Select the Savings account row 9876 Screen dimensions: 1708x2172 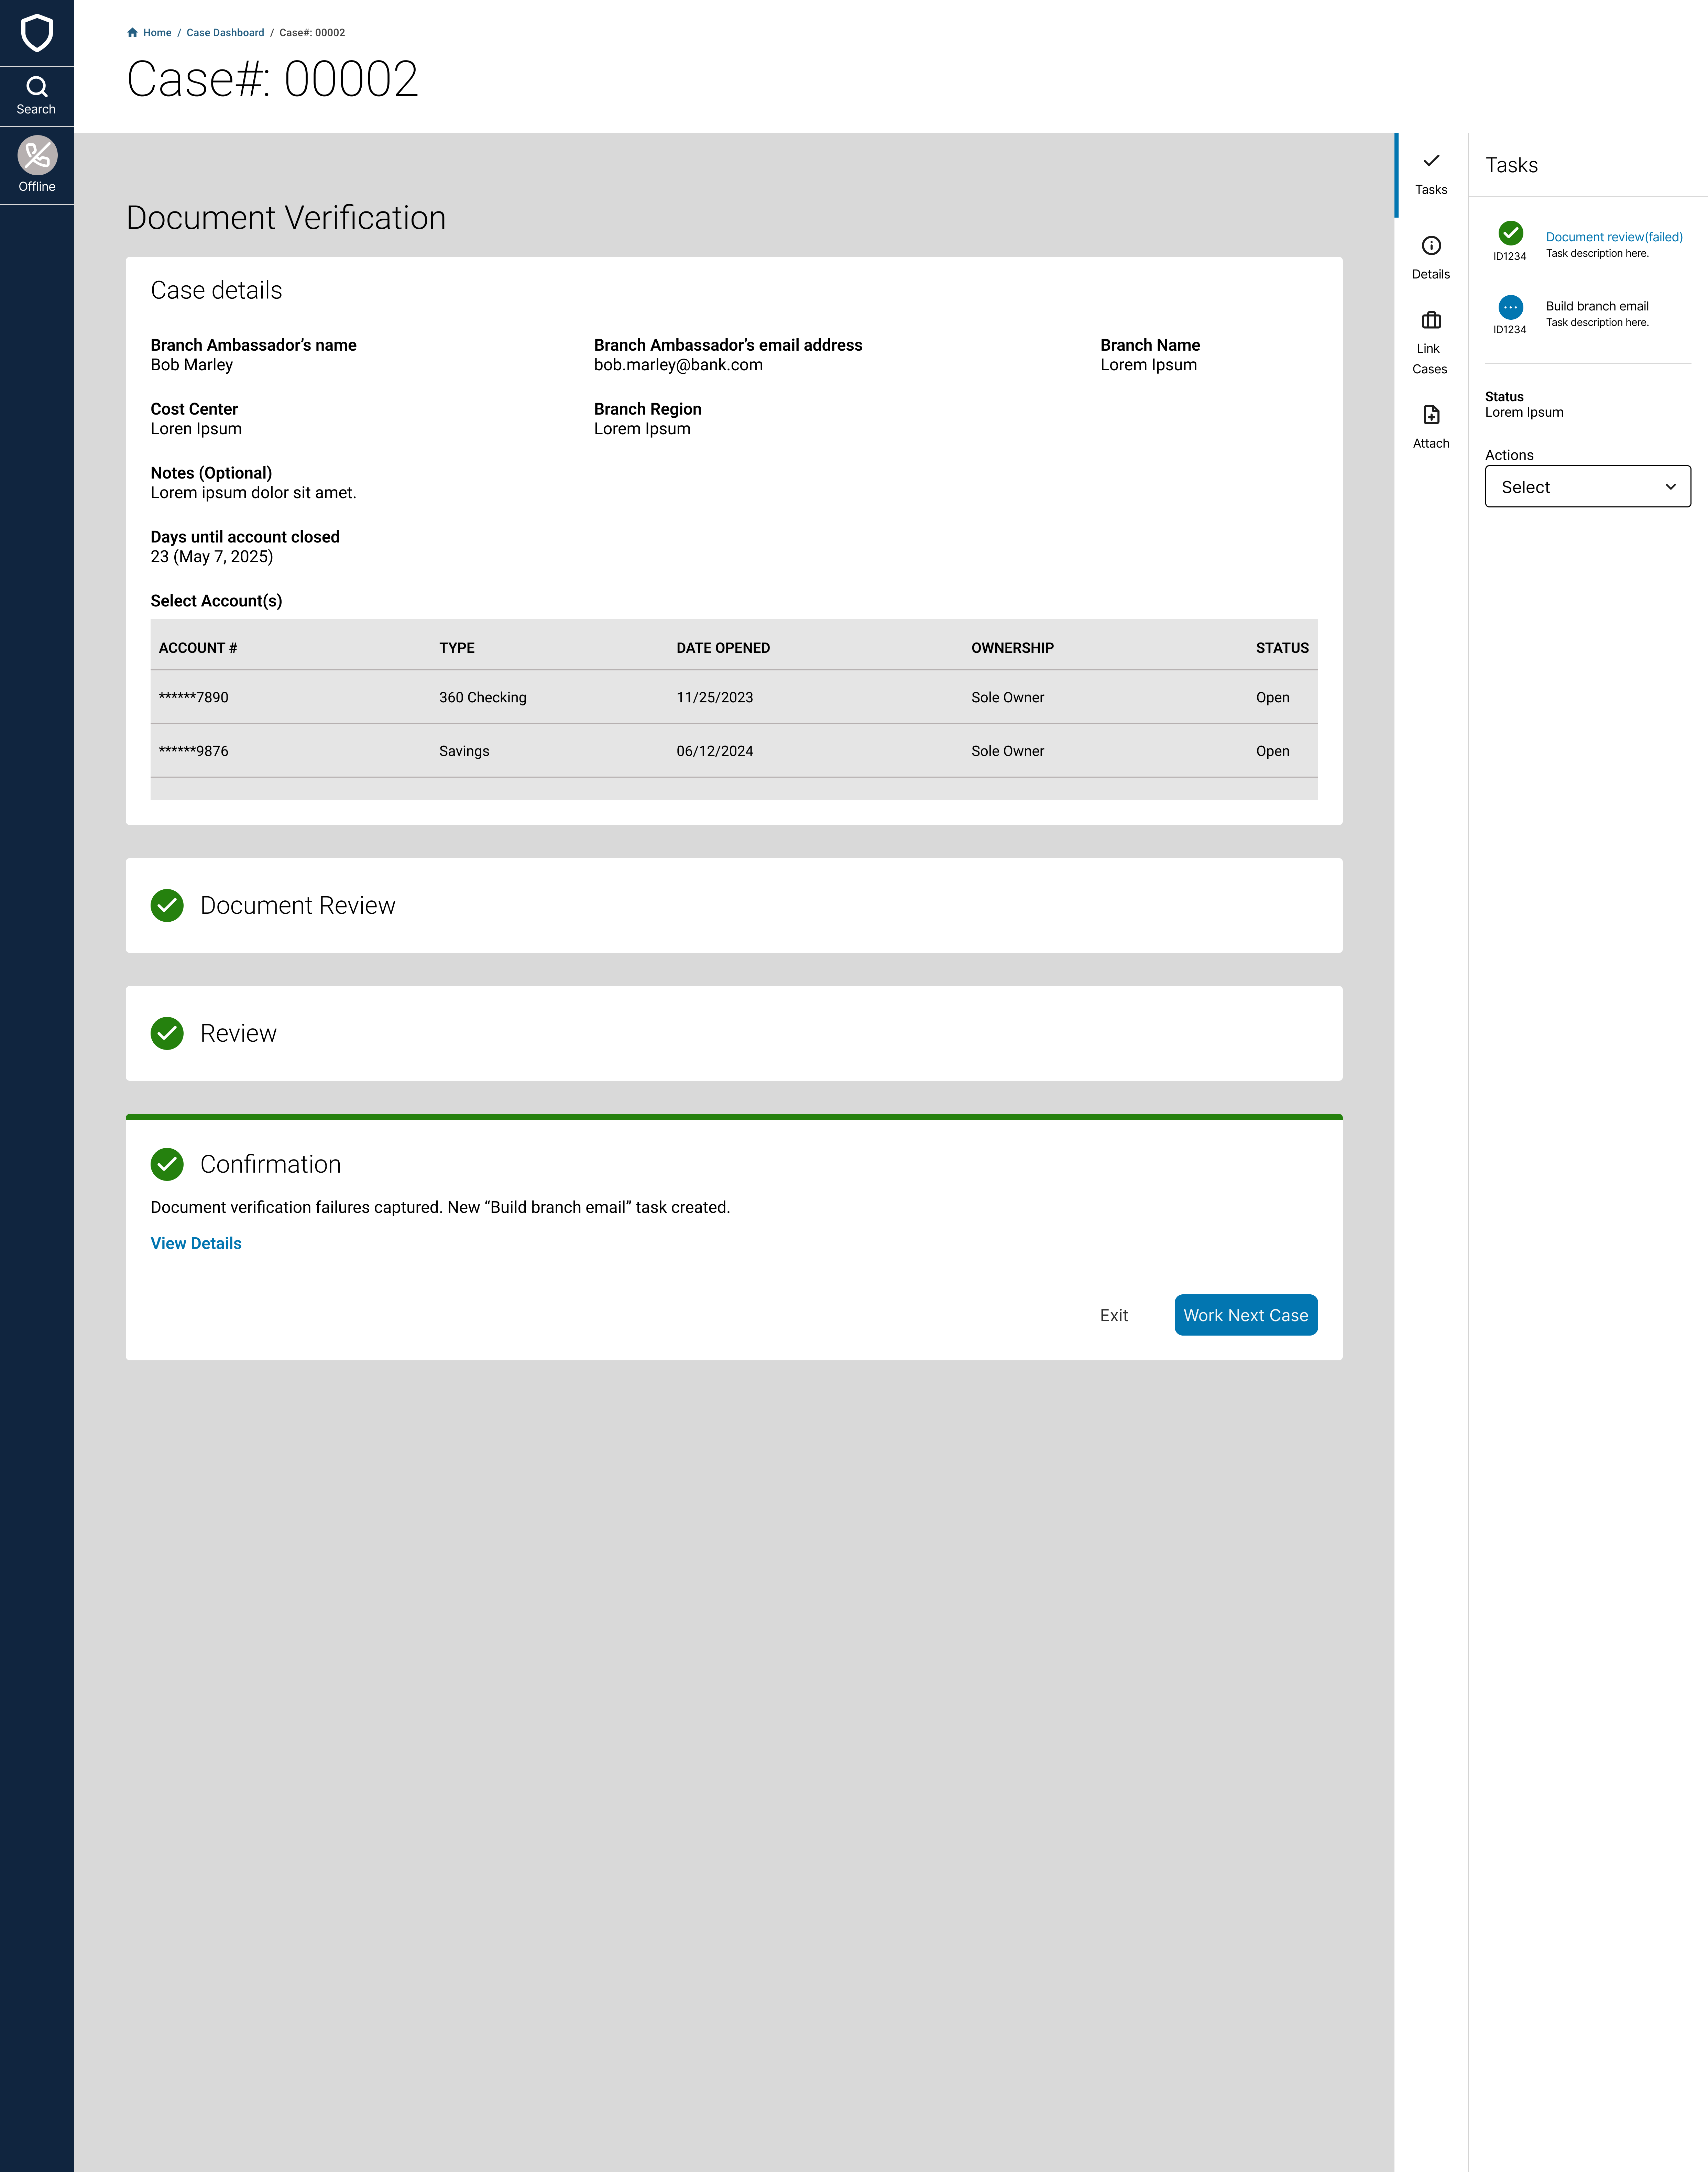(x=193, y=751)
